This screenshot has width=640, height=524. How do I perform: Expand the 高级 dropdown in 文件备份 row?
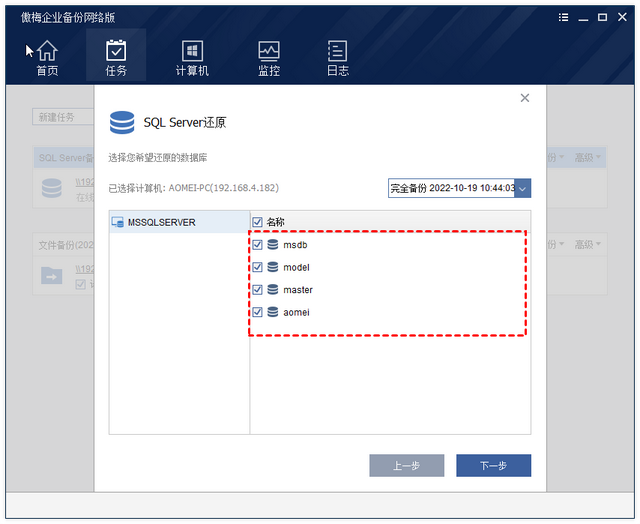pyautogui.click(x=587, y=244)
